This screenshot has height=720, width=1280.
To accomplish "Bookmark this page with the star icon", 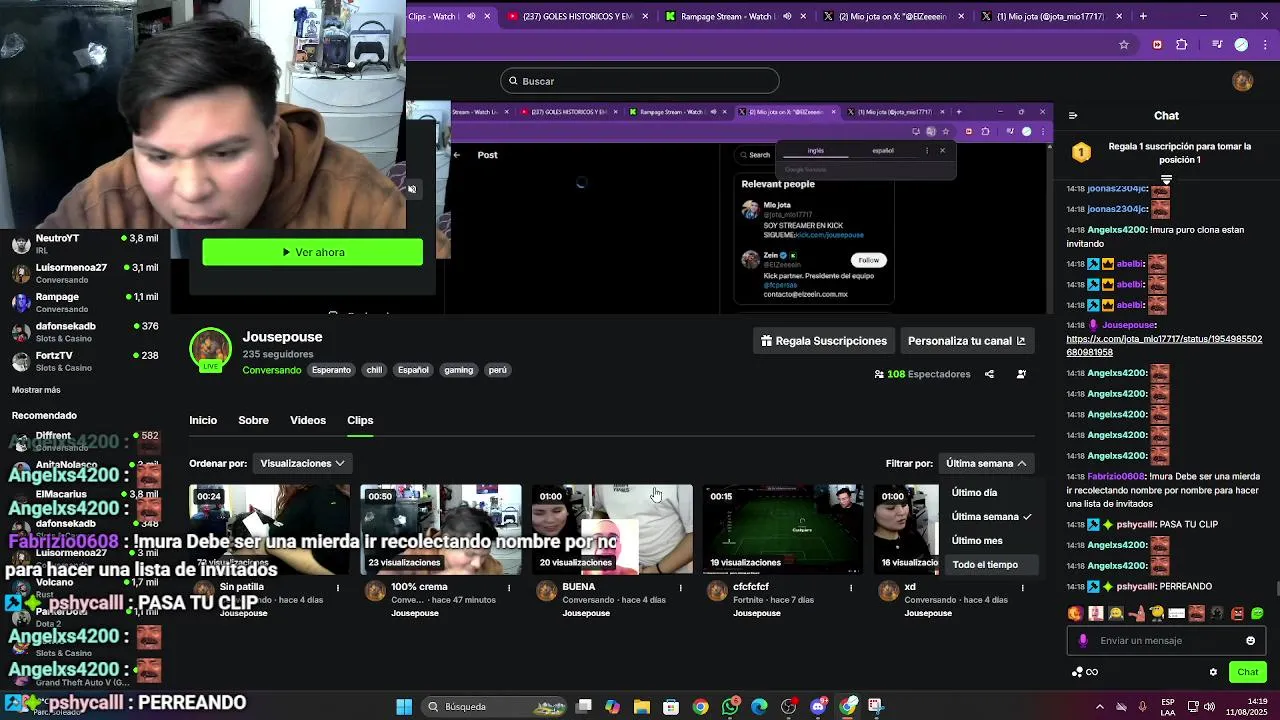I will 1124,45.
